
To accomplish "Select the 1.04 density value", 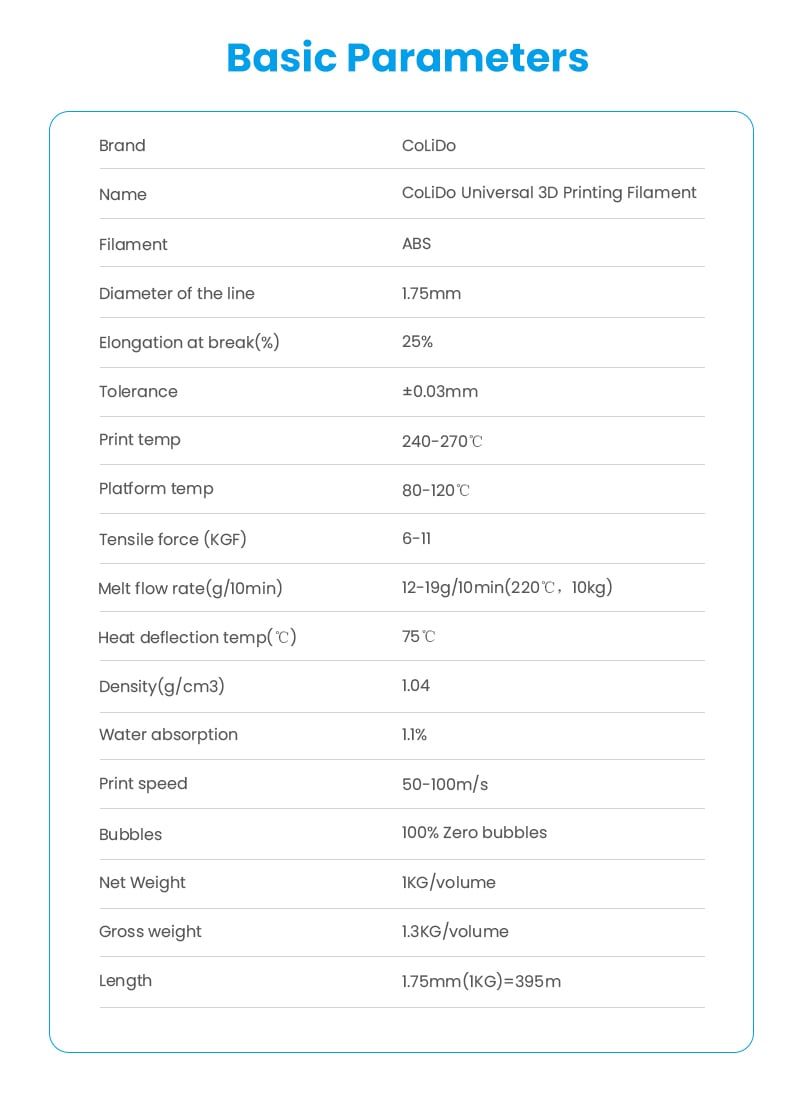I will point(416,686).
